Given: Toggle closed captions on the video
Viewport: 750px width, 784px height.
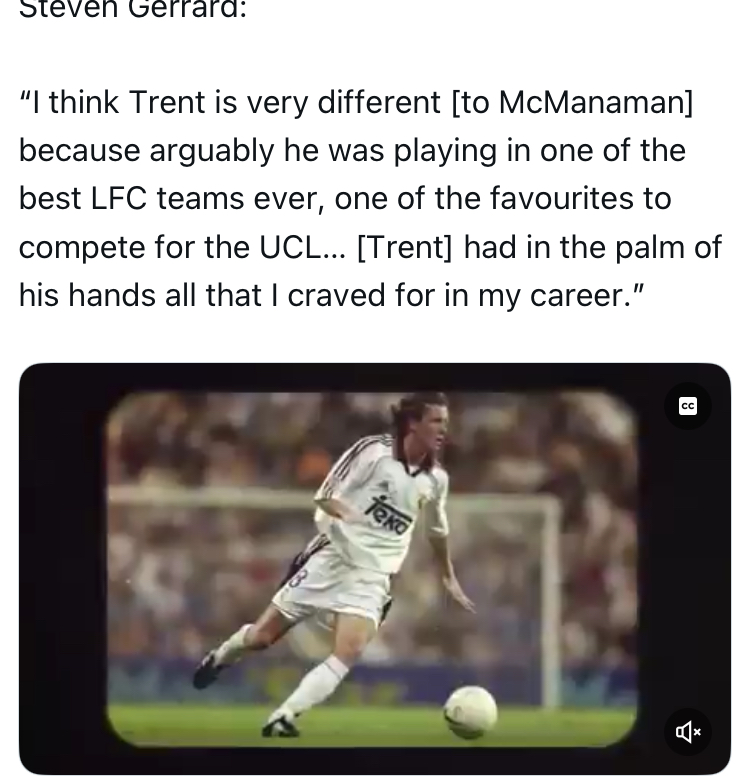Looking at the screenshot, I should click(688, 406).
